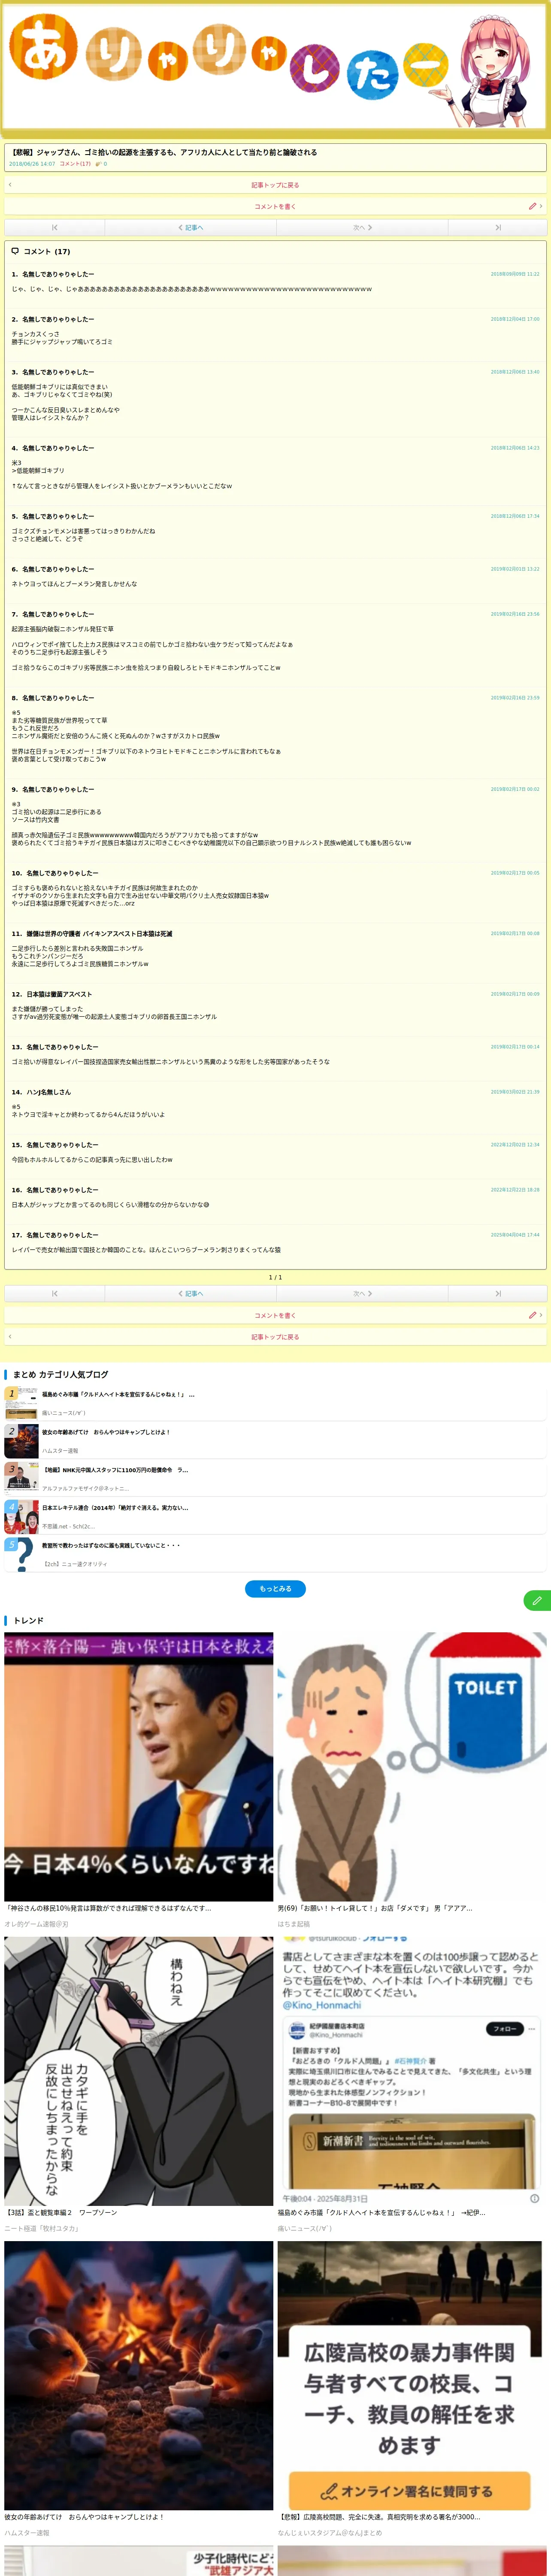Click pencil icon beside lower コメントを書く

tap(533, 1315)
